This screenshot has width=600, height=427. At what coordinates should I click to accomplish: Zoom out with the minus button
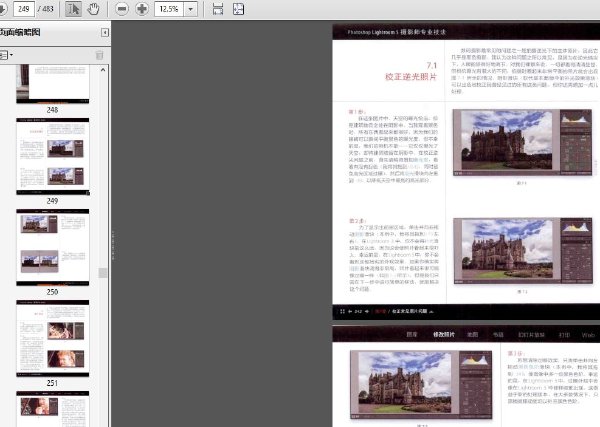click(122, 9)
